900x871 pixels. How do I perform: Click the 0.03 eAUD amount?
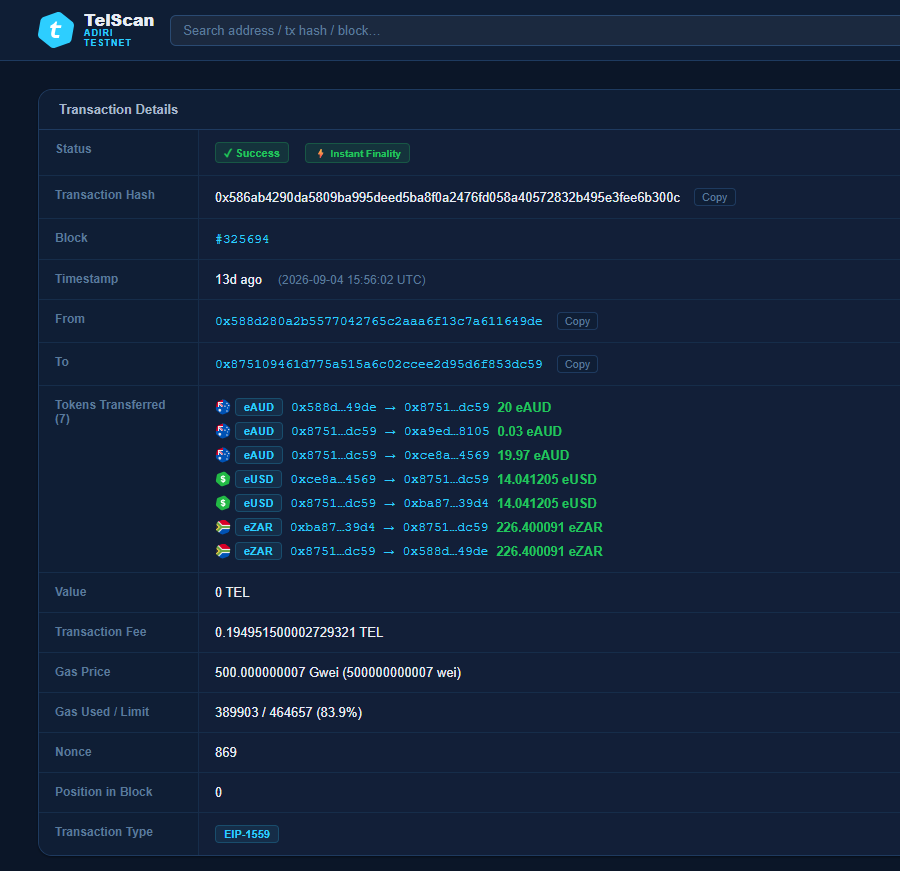(x=529, y=431)
